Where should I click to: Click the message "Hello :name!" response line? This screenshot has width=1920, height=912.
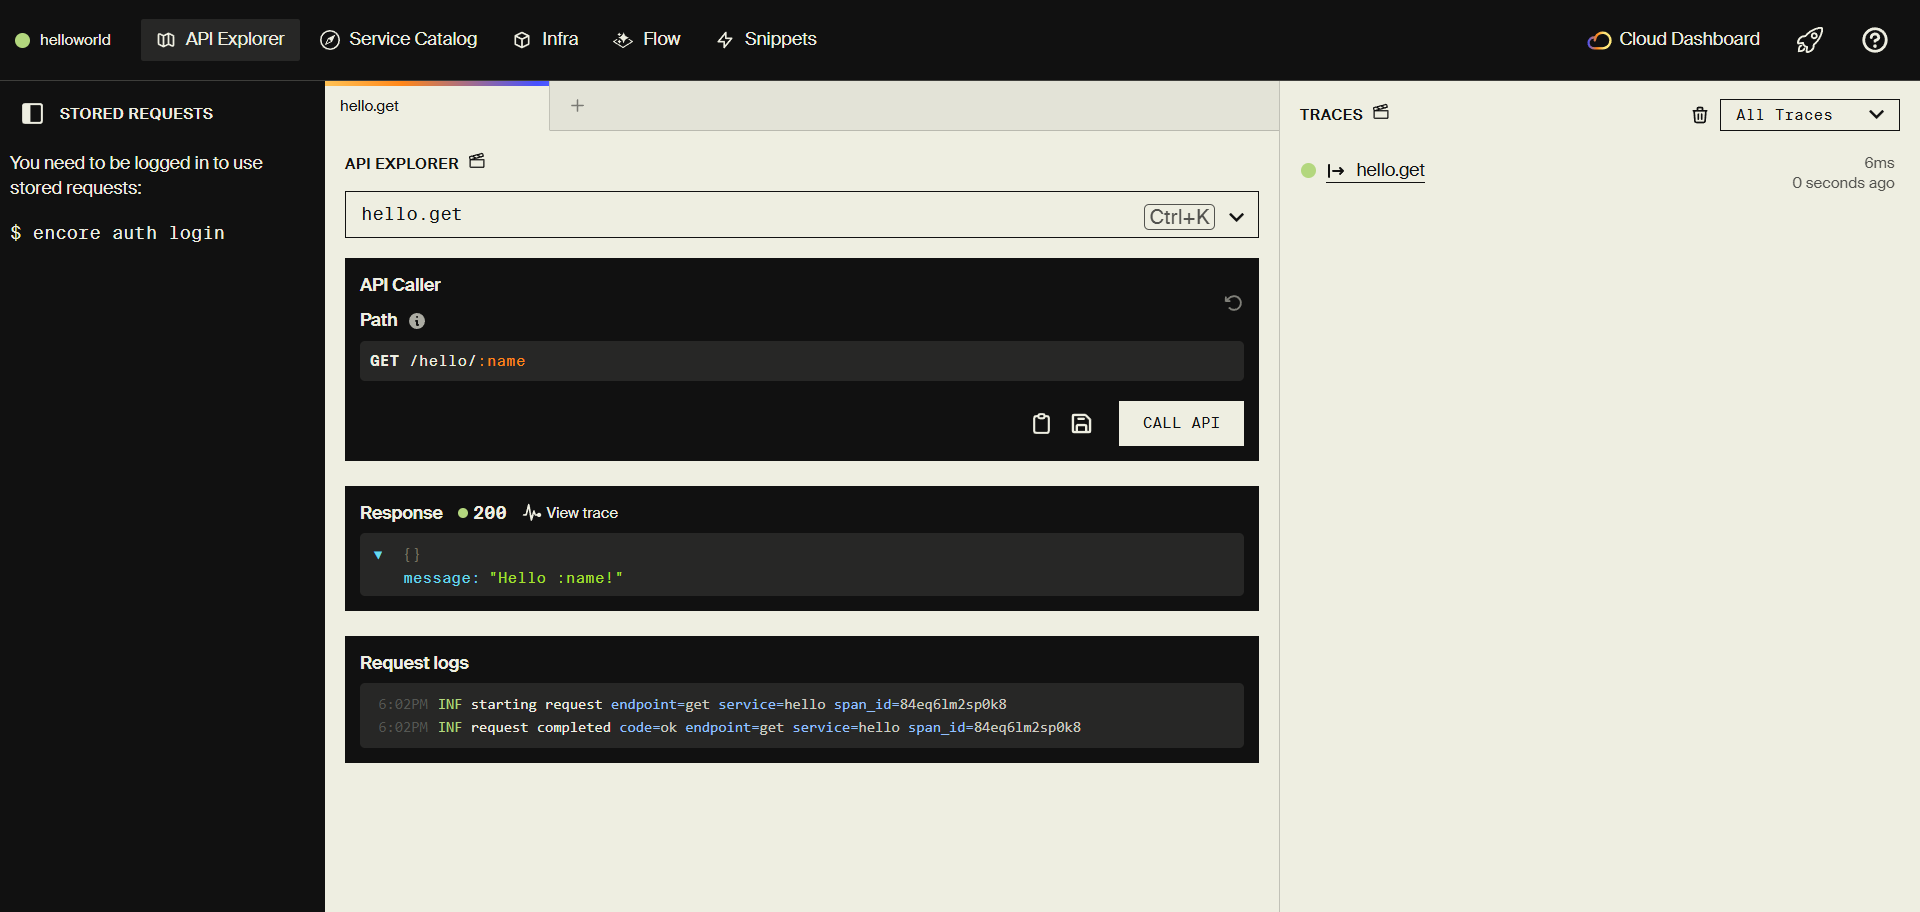pyautogui.click(x=513, y=578)
